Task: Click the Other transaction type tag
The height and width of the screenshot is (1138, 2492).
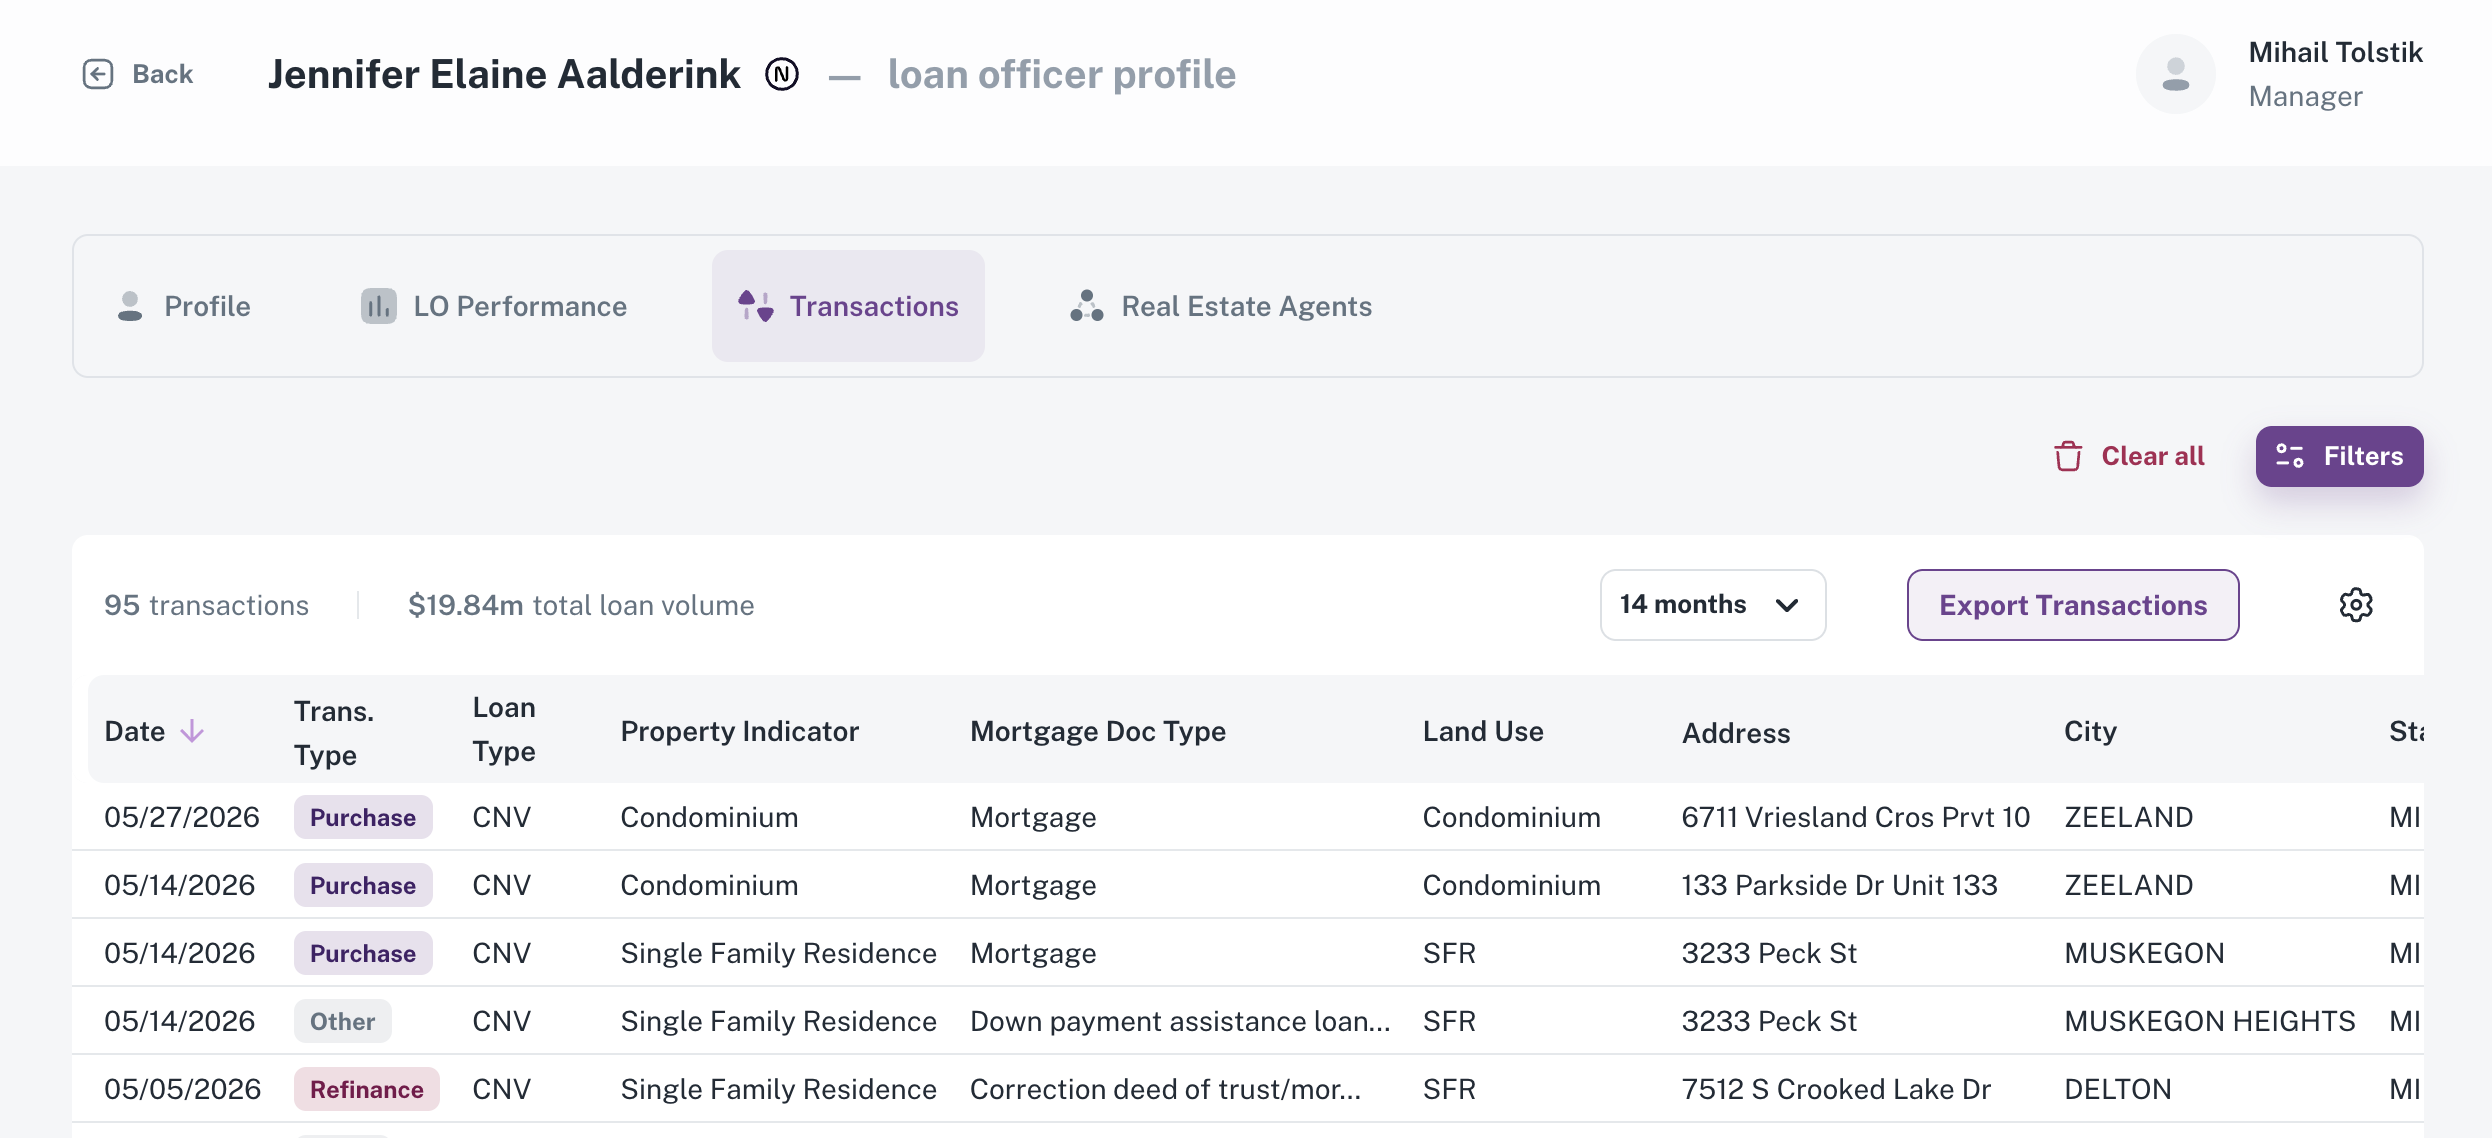Action: point(343,1021)
